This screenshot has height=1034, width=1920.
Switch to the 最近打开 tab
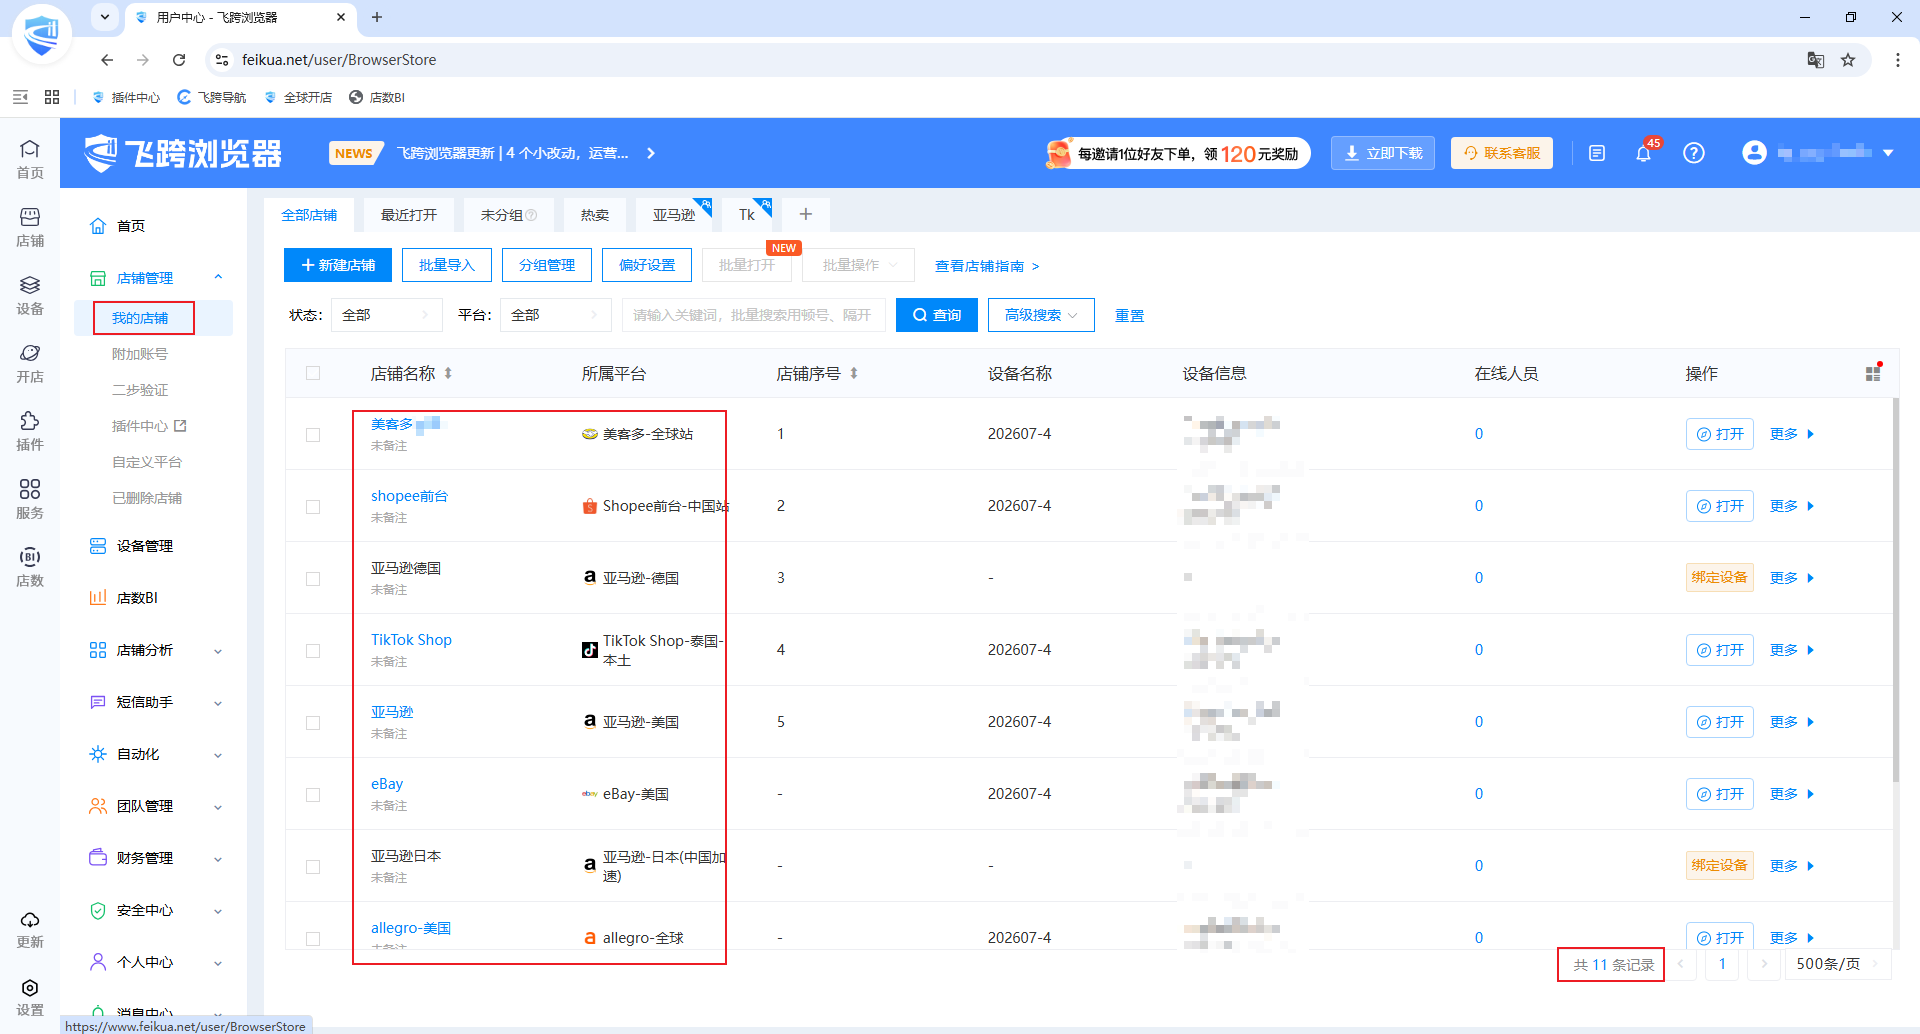point(409,215)
